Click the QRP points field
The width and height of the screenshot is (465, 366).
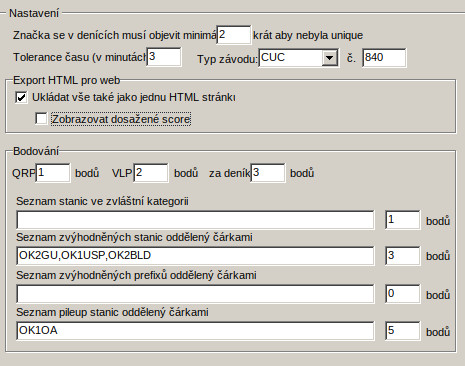[53, 173]
